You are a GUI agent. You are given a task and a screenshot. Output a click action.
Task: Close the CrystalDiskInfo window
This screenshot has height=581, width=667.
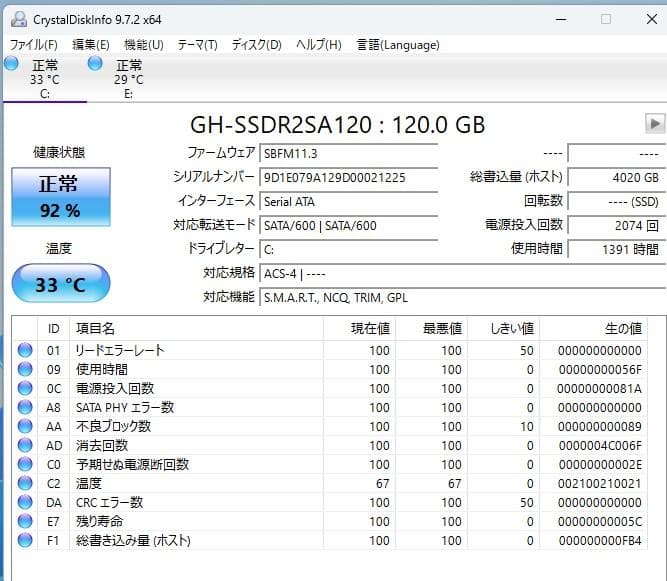tap(652, 19)
